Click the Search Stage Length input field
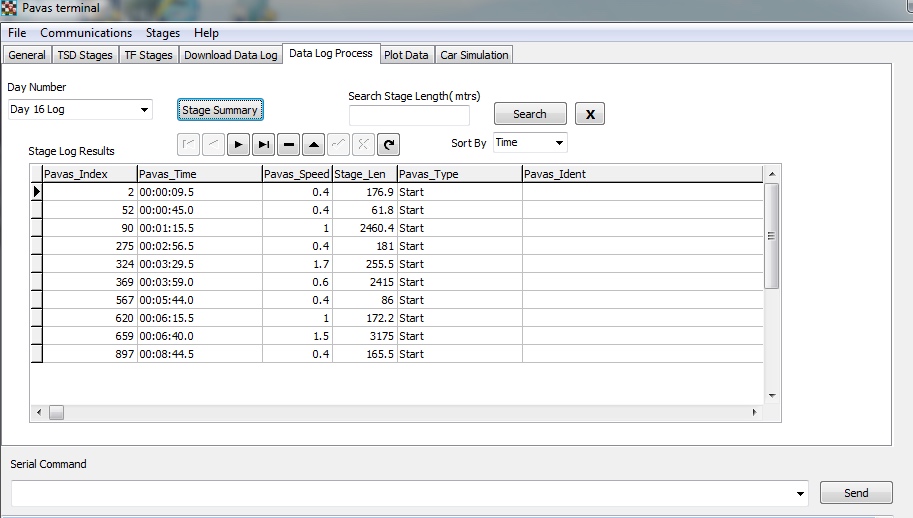 pyautogui.click(x=409, y=115)
